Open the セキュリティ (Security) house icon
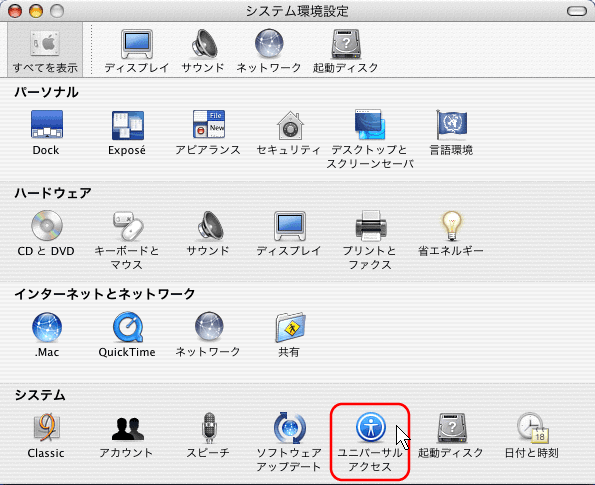The width and height of the screenshot is (595, 485). (290, 125)
